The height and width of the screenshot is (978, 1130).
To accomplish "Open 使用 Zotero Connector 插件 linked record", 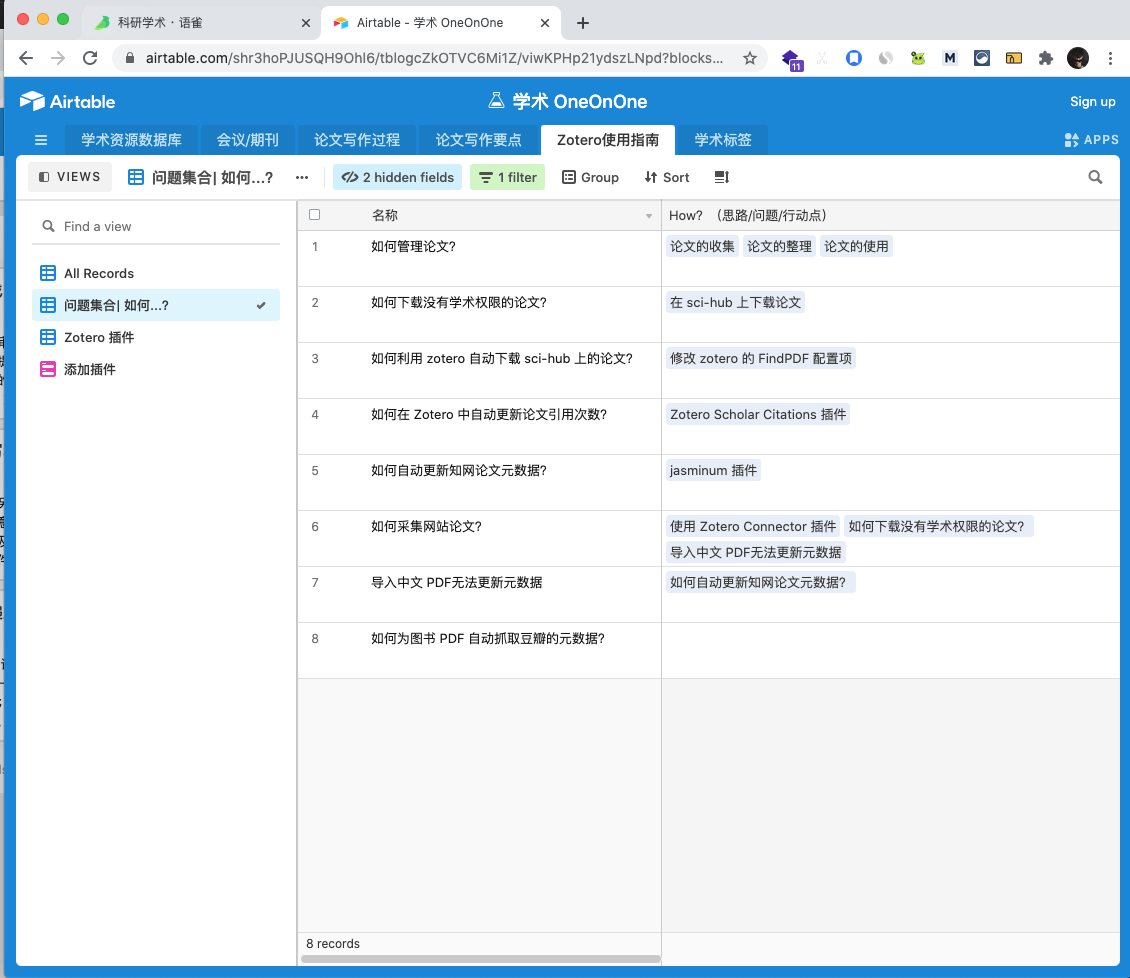I will [x=752, y=527].
